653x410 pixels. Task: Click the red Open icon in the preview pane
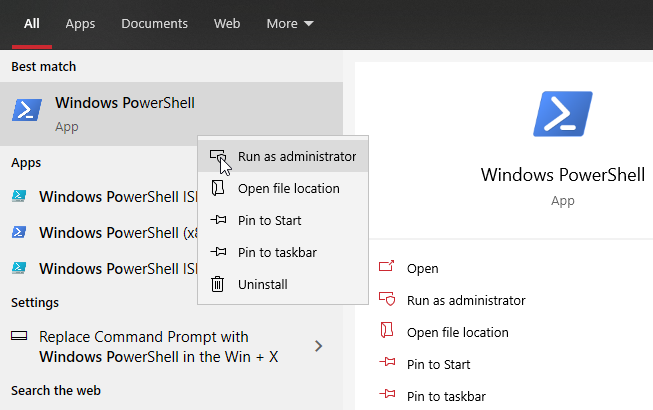click(x=386, y=266)
